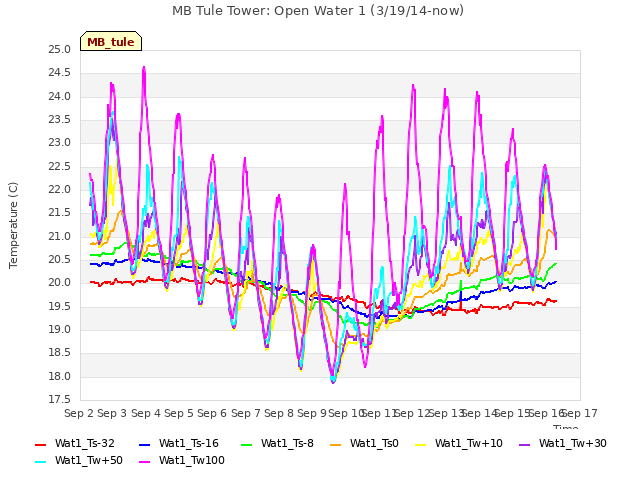640x480 pixels.
Task: Click the green spike near Sep 13
Action: 461,282
